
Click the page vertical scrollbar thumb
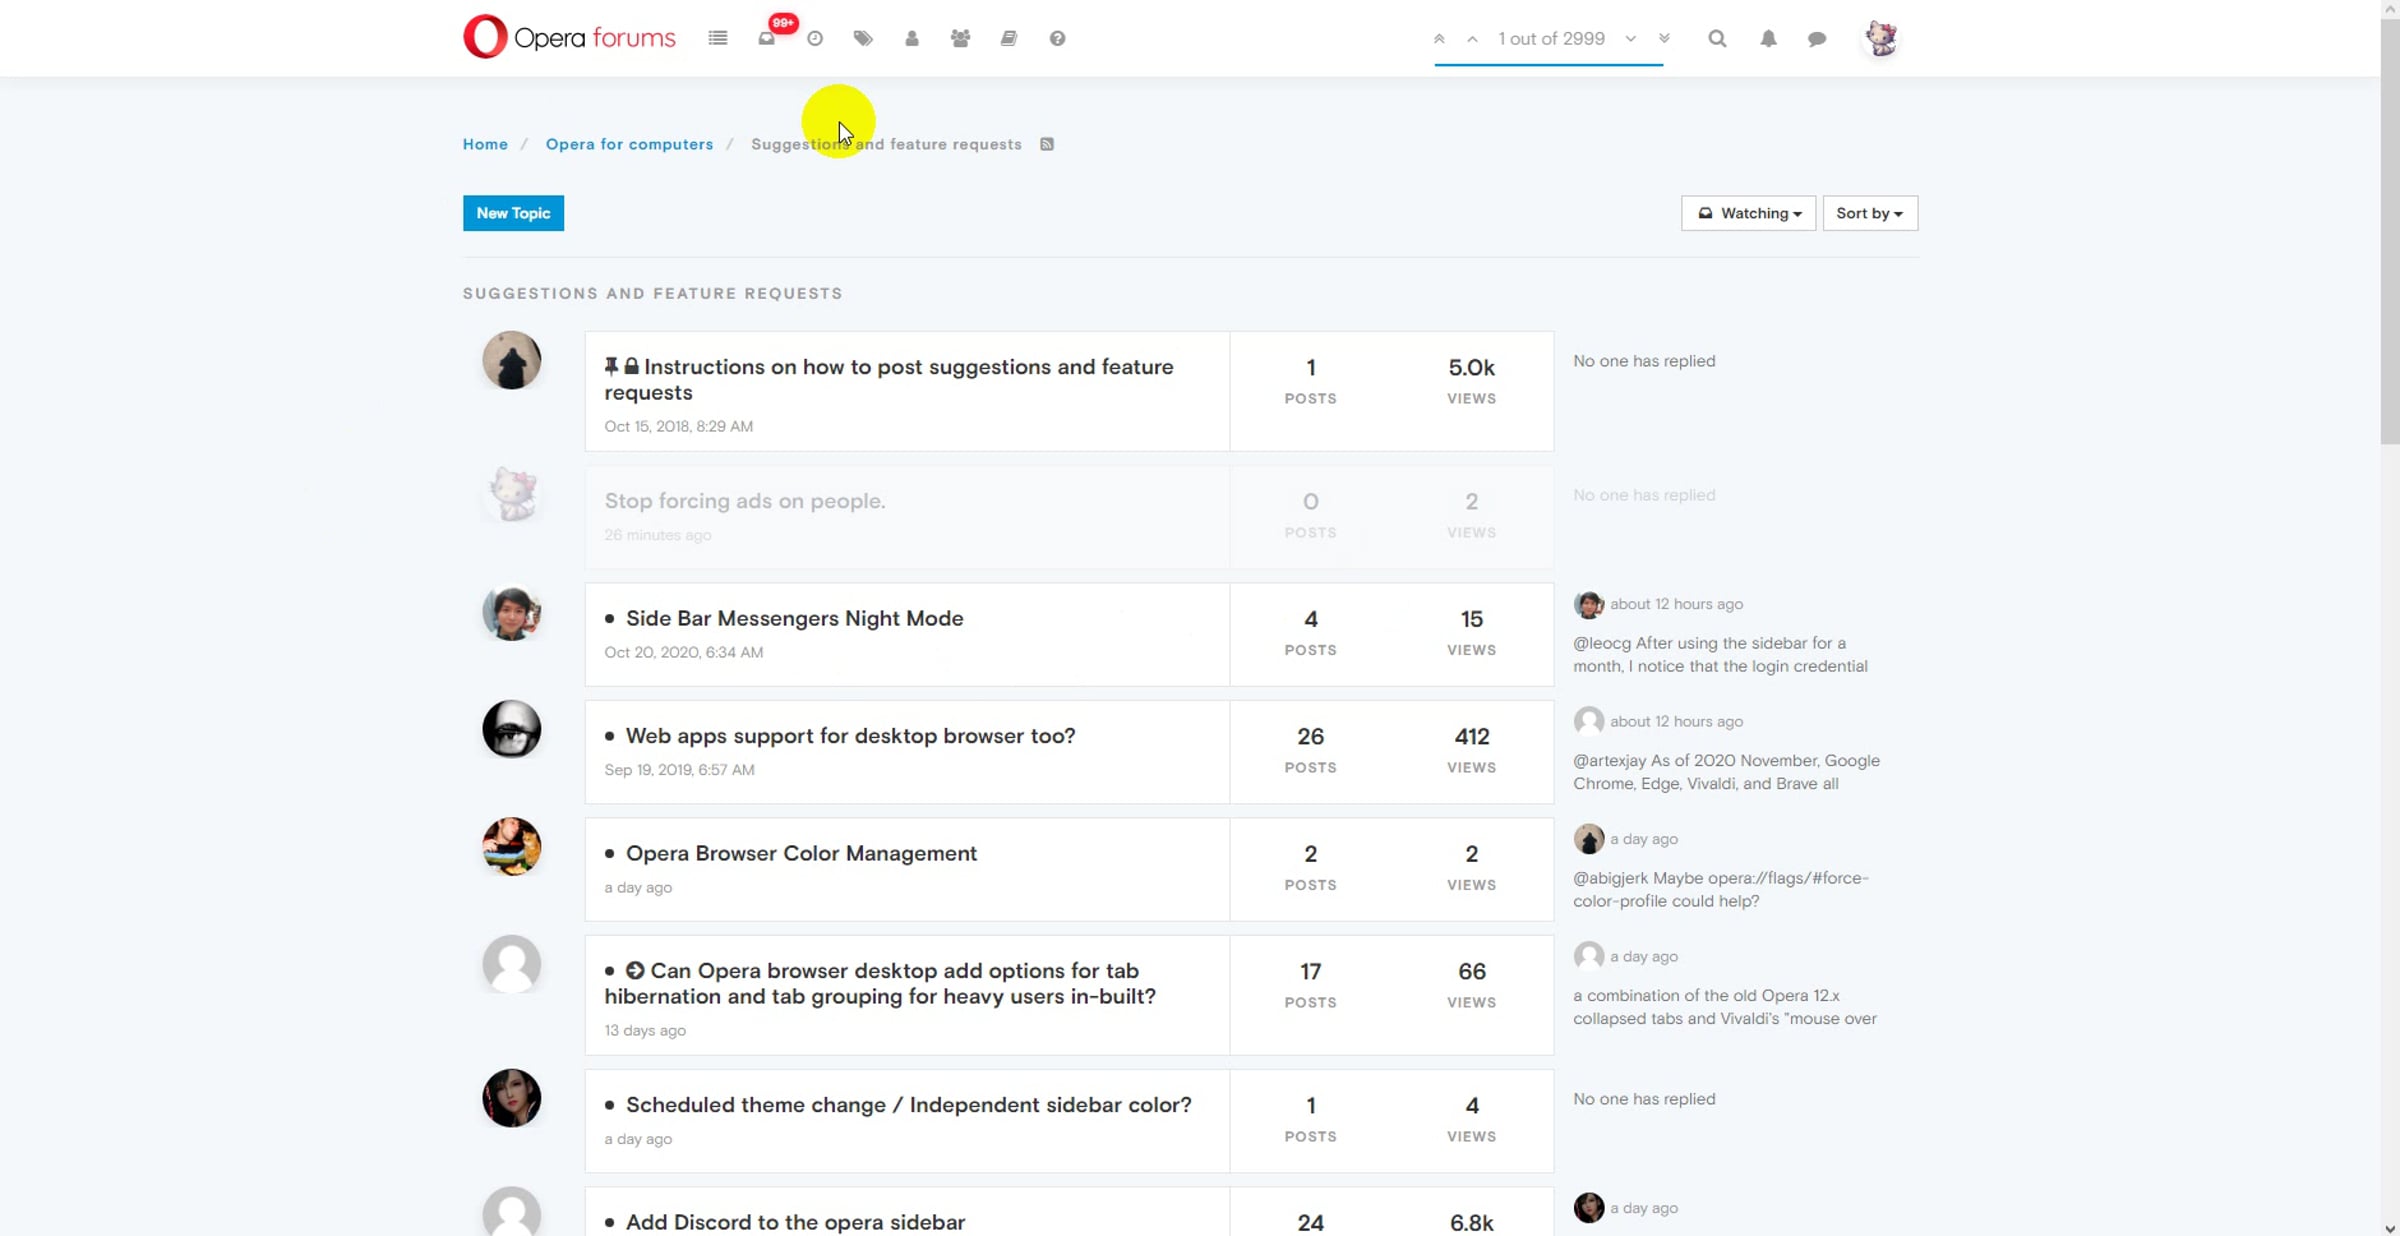[2390, 229]
